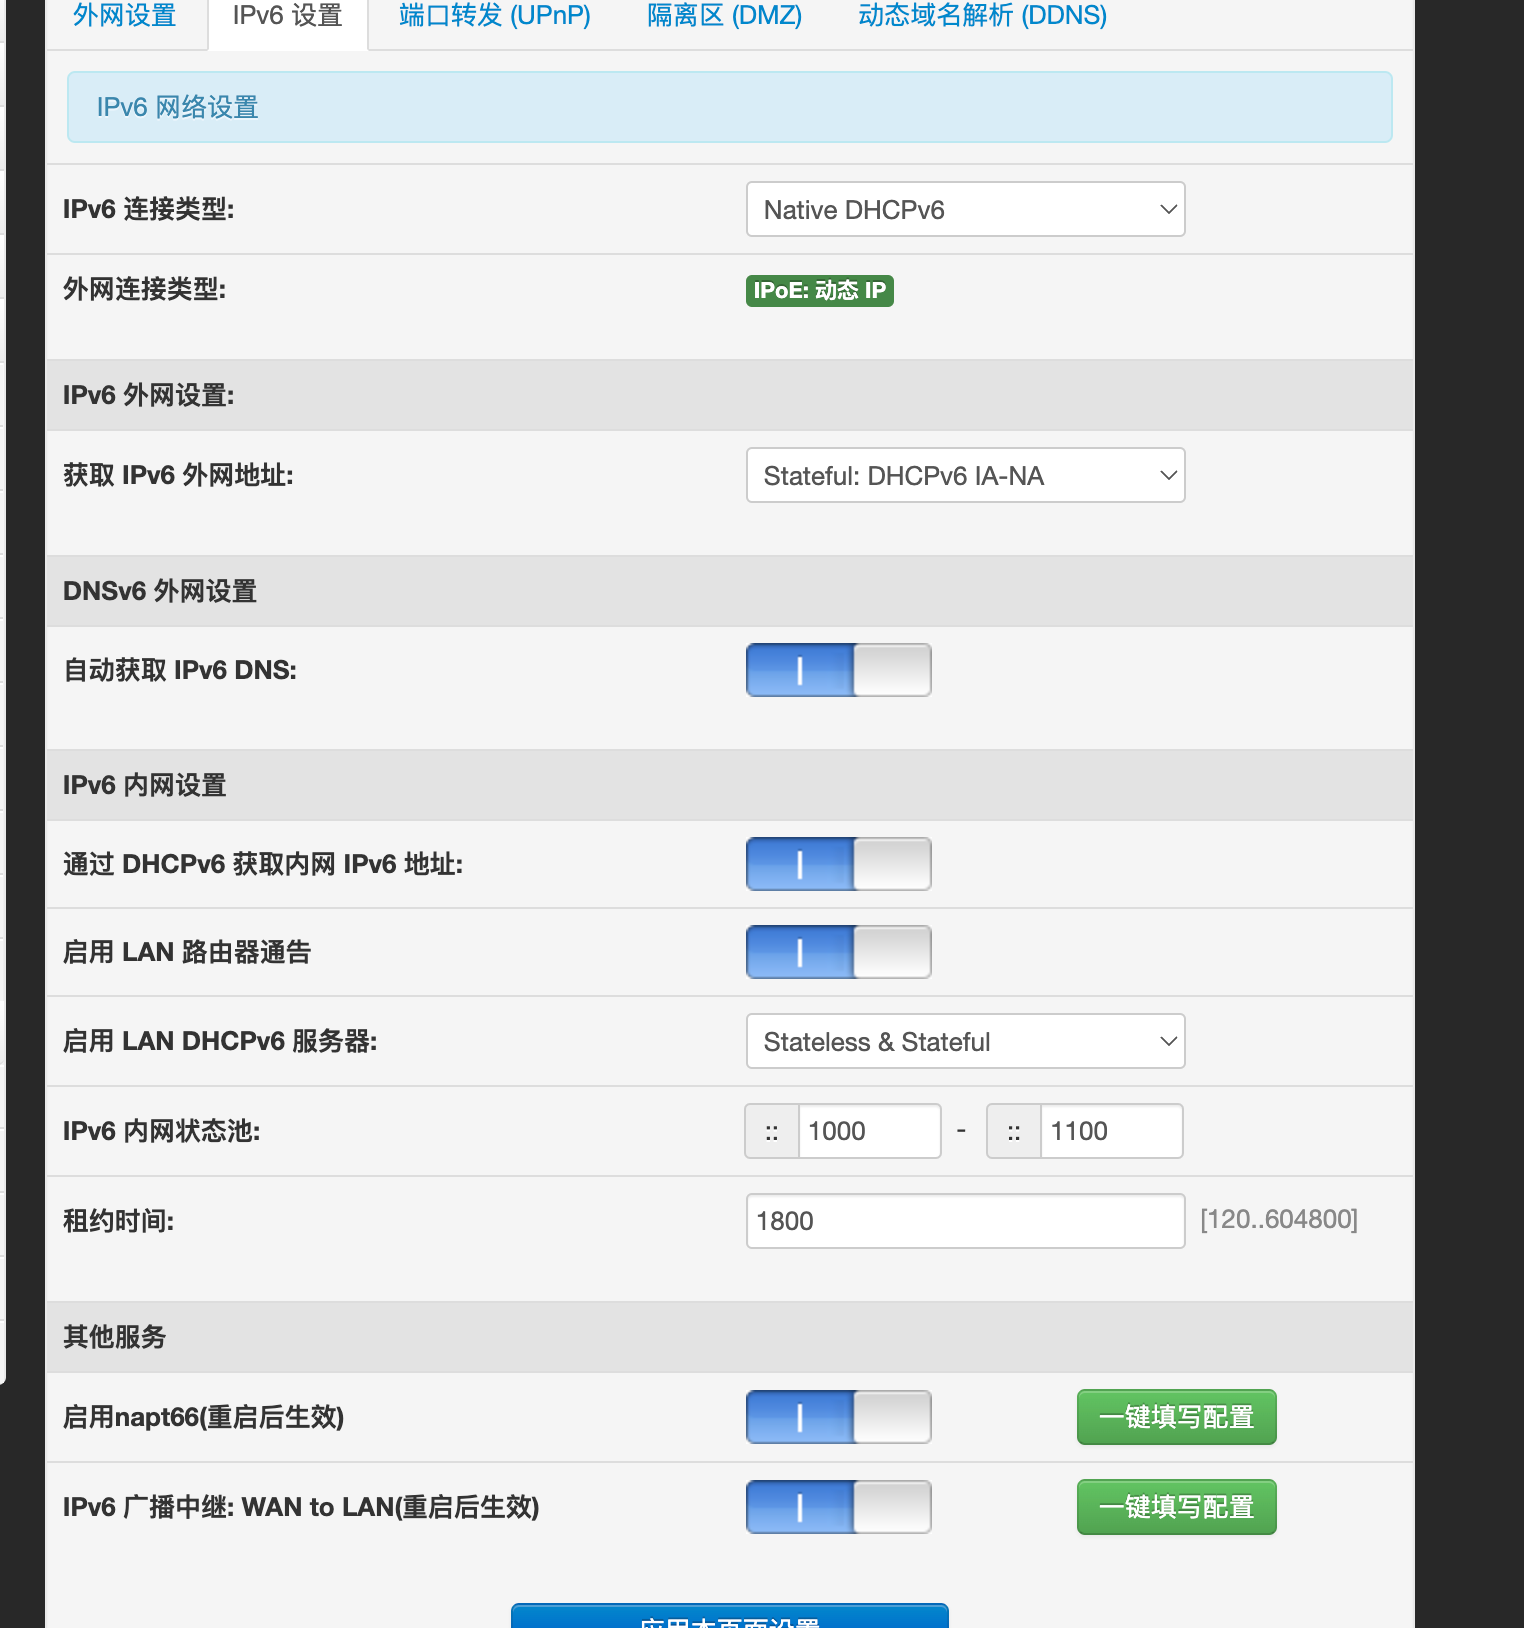Disable 通过 DHCPv6 获取内网 IPv6 地址 switch

click(x=838, y=864)
